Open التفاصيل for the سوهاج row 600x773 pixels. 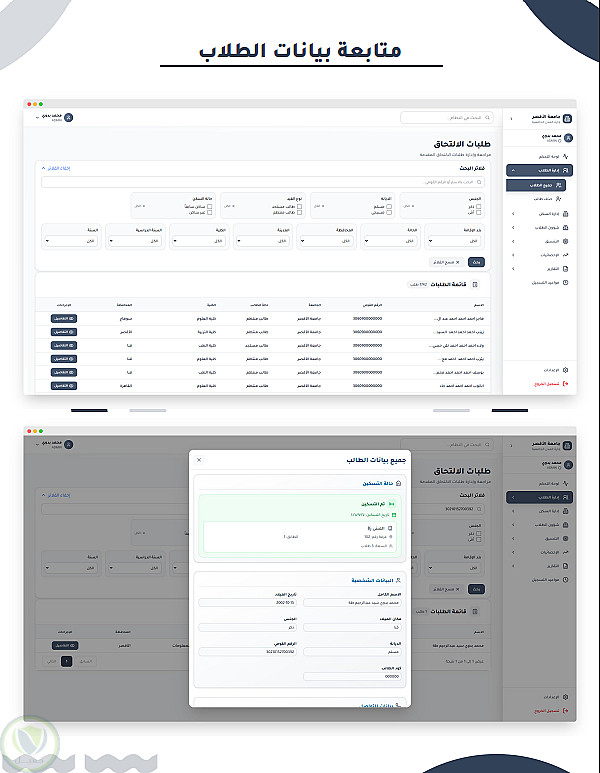[64, 318]
